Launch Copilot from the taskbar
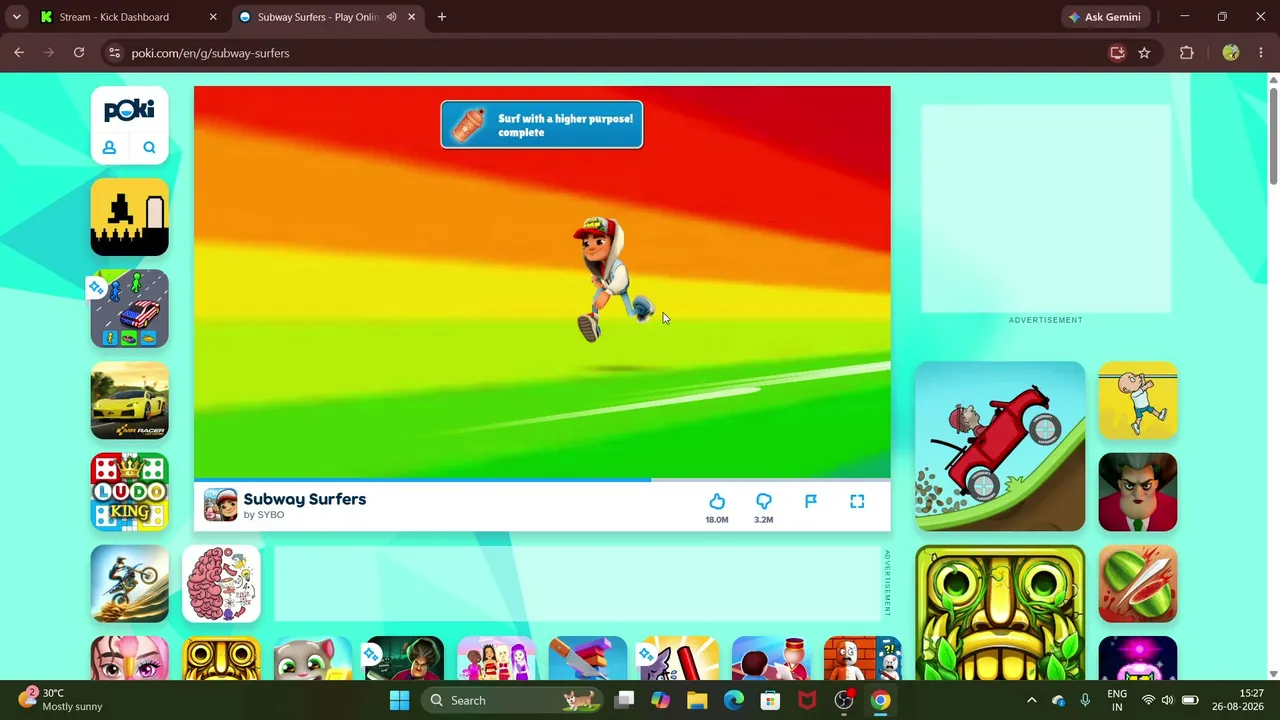 660,700
